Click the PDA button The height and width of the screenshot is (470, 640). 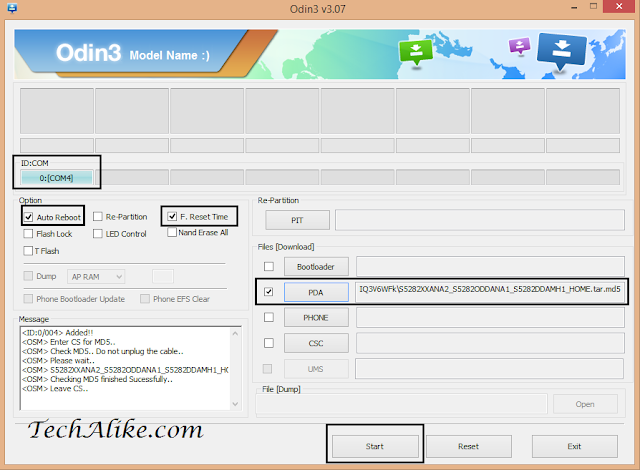coord(316,292)
